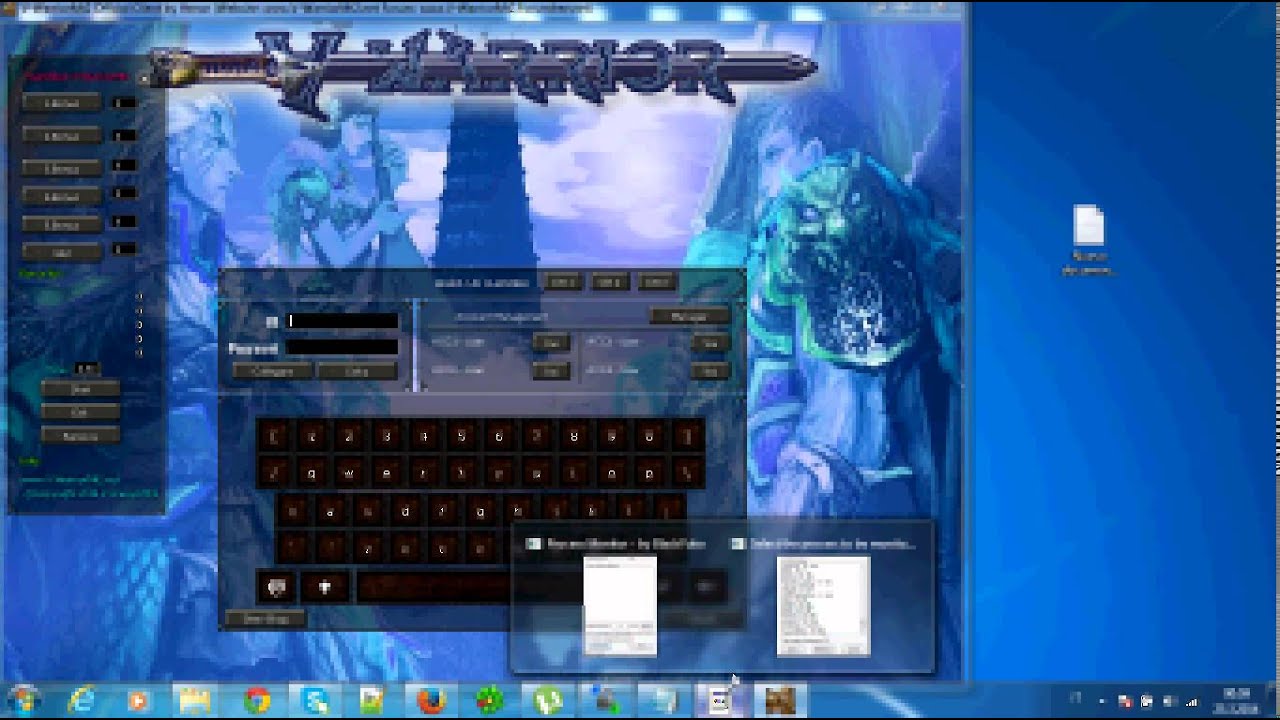Tap the '6' key on the virtual keyboard

pyautogui.click(x=499, y=436)
